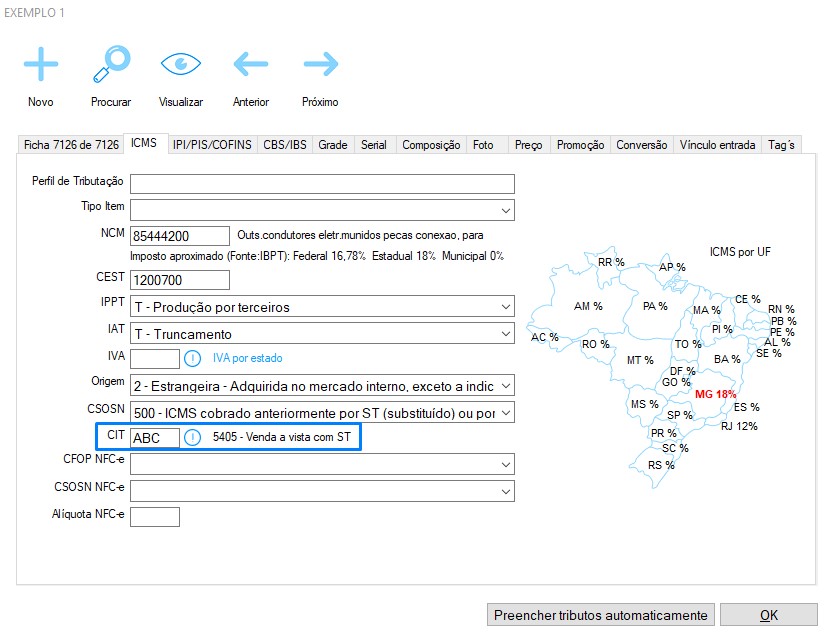Expand the CFOP NFC-e dropdown
Image resolution: width=836 pixels, height=643 pixels.
point(505,464)
